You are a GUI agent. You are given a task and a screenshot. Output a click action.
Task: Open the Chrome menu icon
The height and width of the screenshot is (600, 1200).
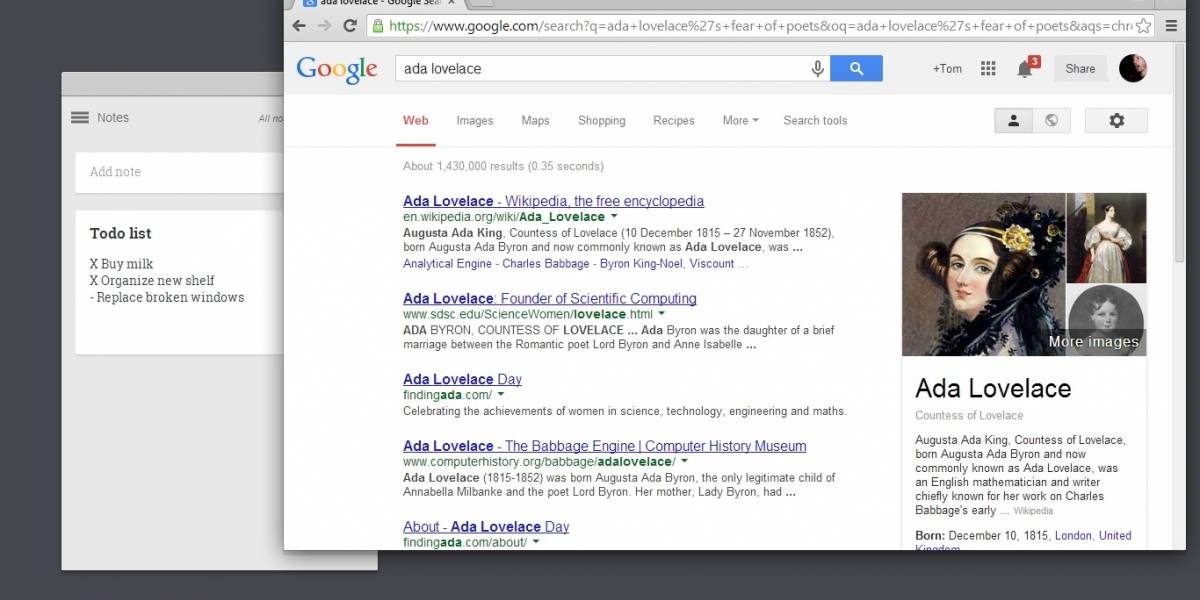pos(1169,26)
